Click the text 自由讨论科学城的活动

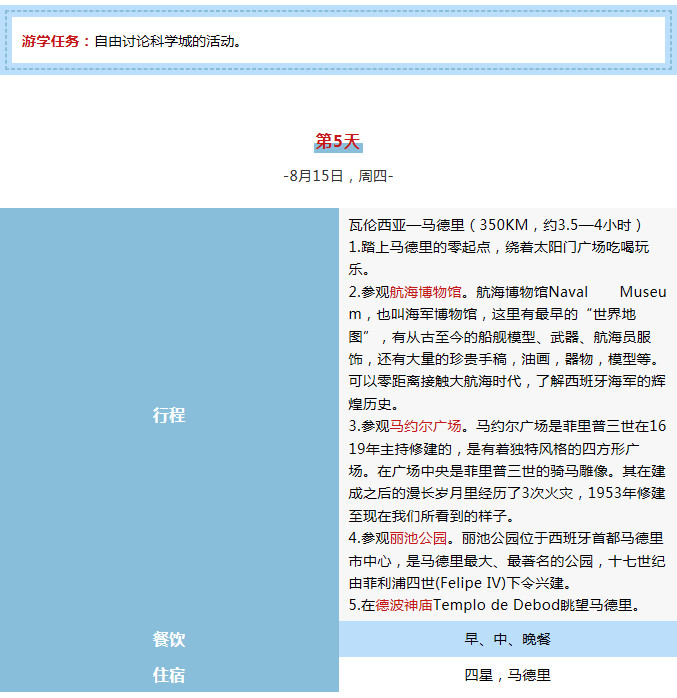pos(168,41)
